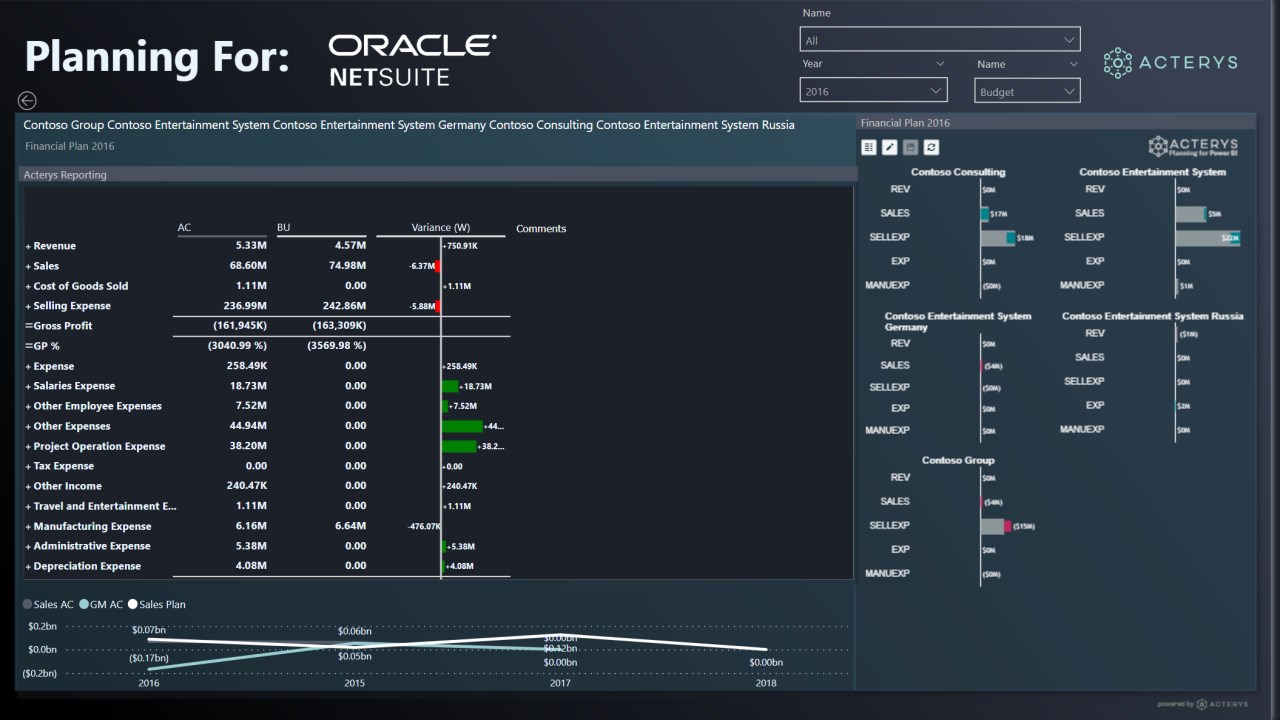Click the Financial Plan 2016 right panel header
Image resolution: width=1280 pixels, height=720 pixels.
click(x=1056, y=122)
